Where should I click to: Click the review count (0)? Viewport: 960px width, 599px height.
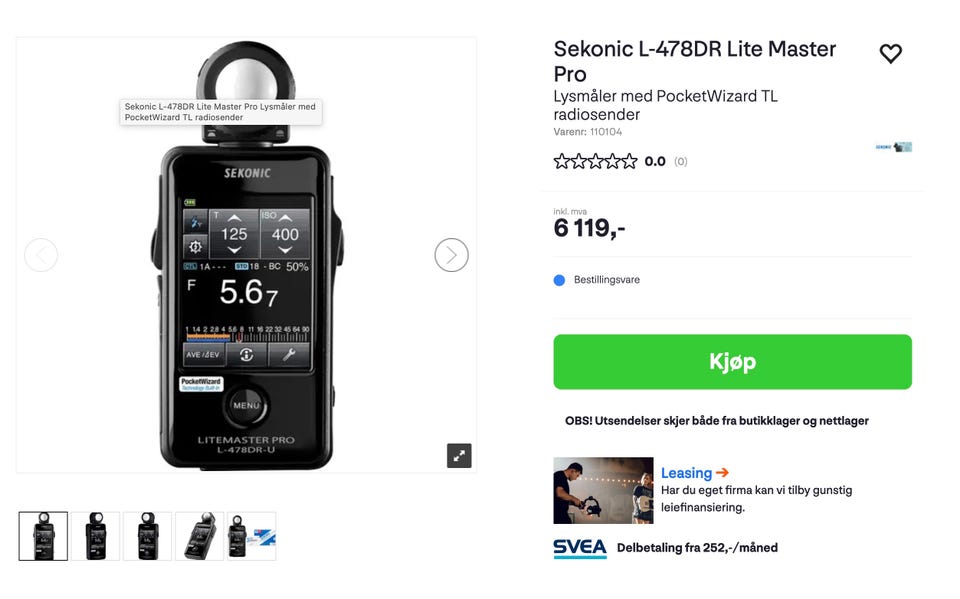(681, 162)
